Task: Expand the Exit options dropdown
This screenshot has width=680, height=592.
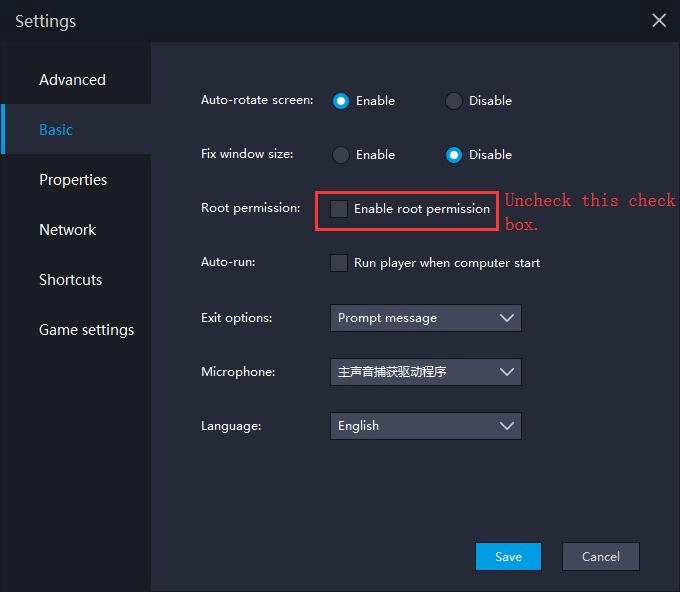Action: click(x=425, y=318)
